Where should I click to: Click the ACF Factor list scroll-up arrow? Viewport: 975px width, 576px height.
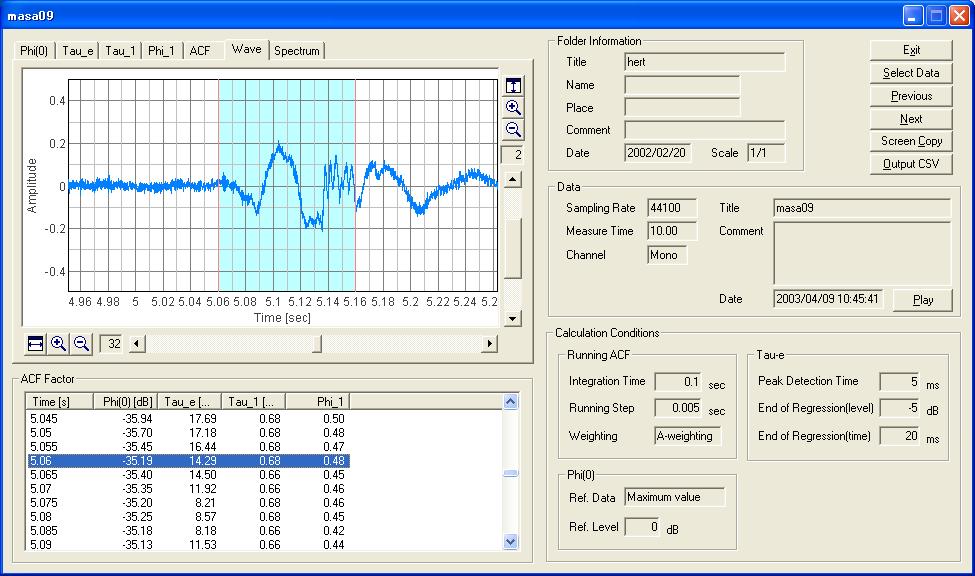[511, 402]
